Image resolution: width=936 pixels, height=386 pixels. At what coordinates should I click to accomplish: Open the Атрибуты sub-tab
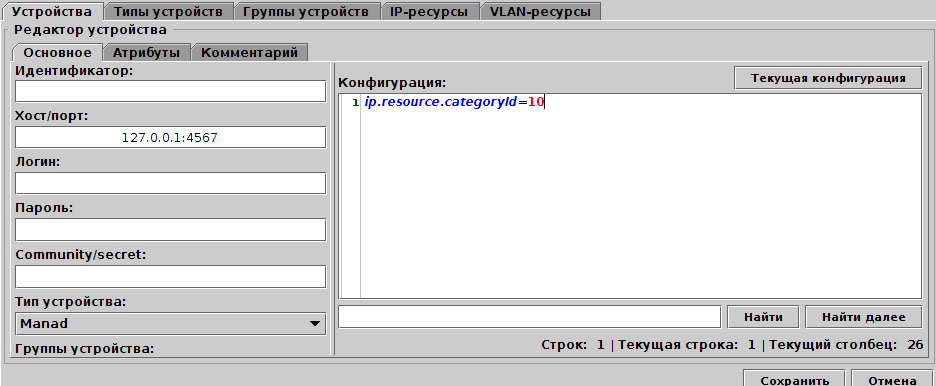(146, 53)
